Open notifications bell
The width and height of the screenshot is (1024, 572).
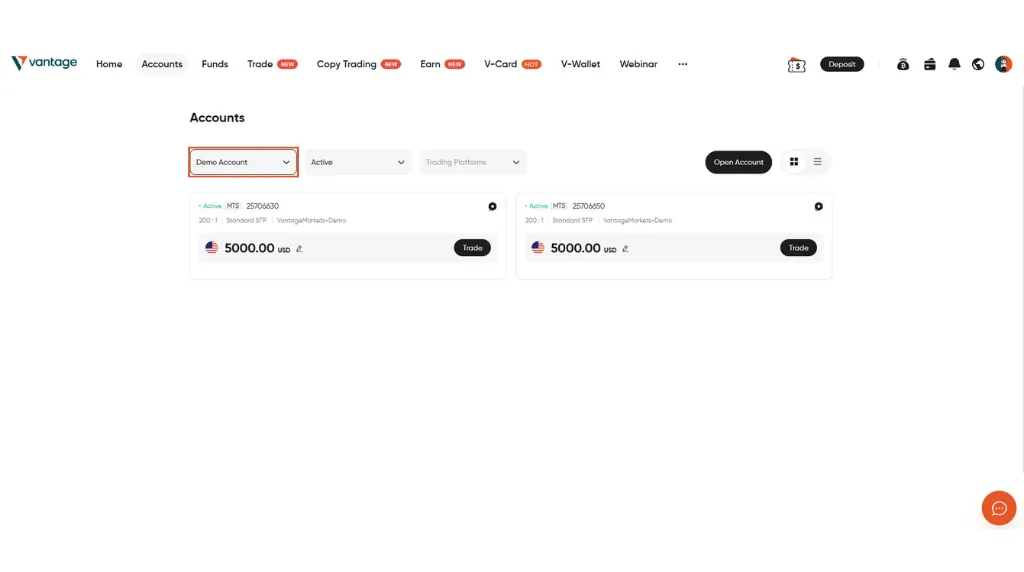[954, 64]
